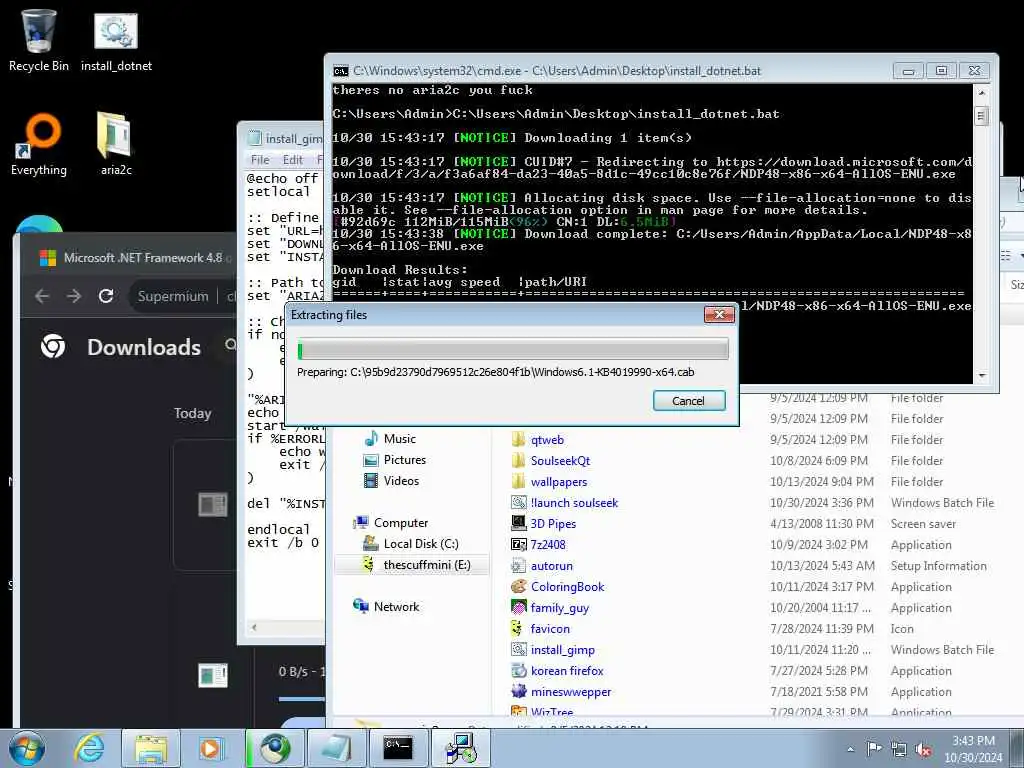
Task: Select the Everything desktop shortcut
Action: tap(39, 144)
